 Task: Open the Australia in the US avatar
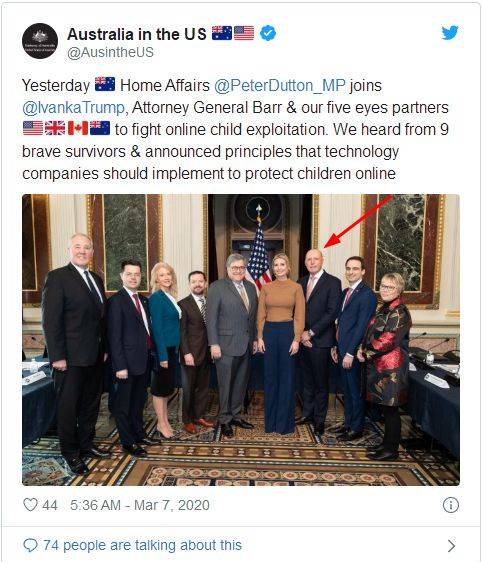[x=40, y=41]
